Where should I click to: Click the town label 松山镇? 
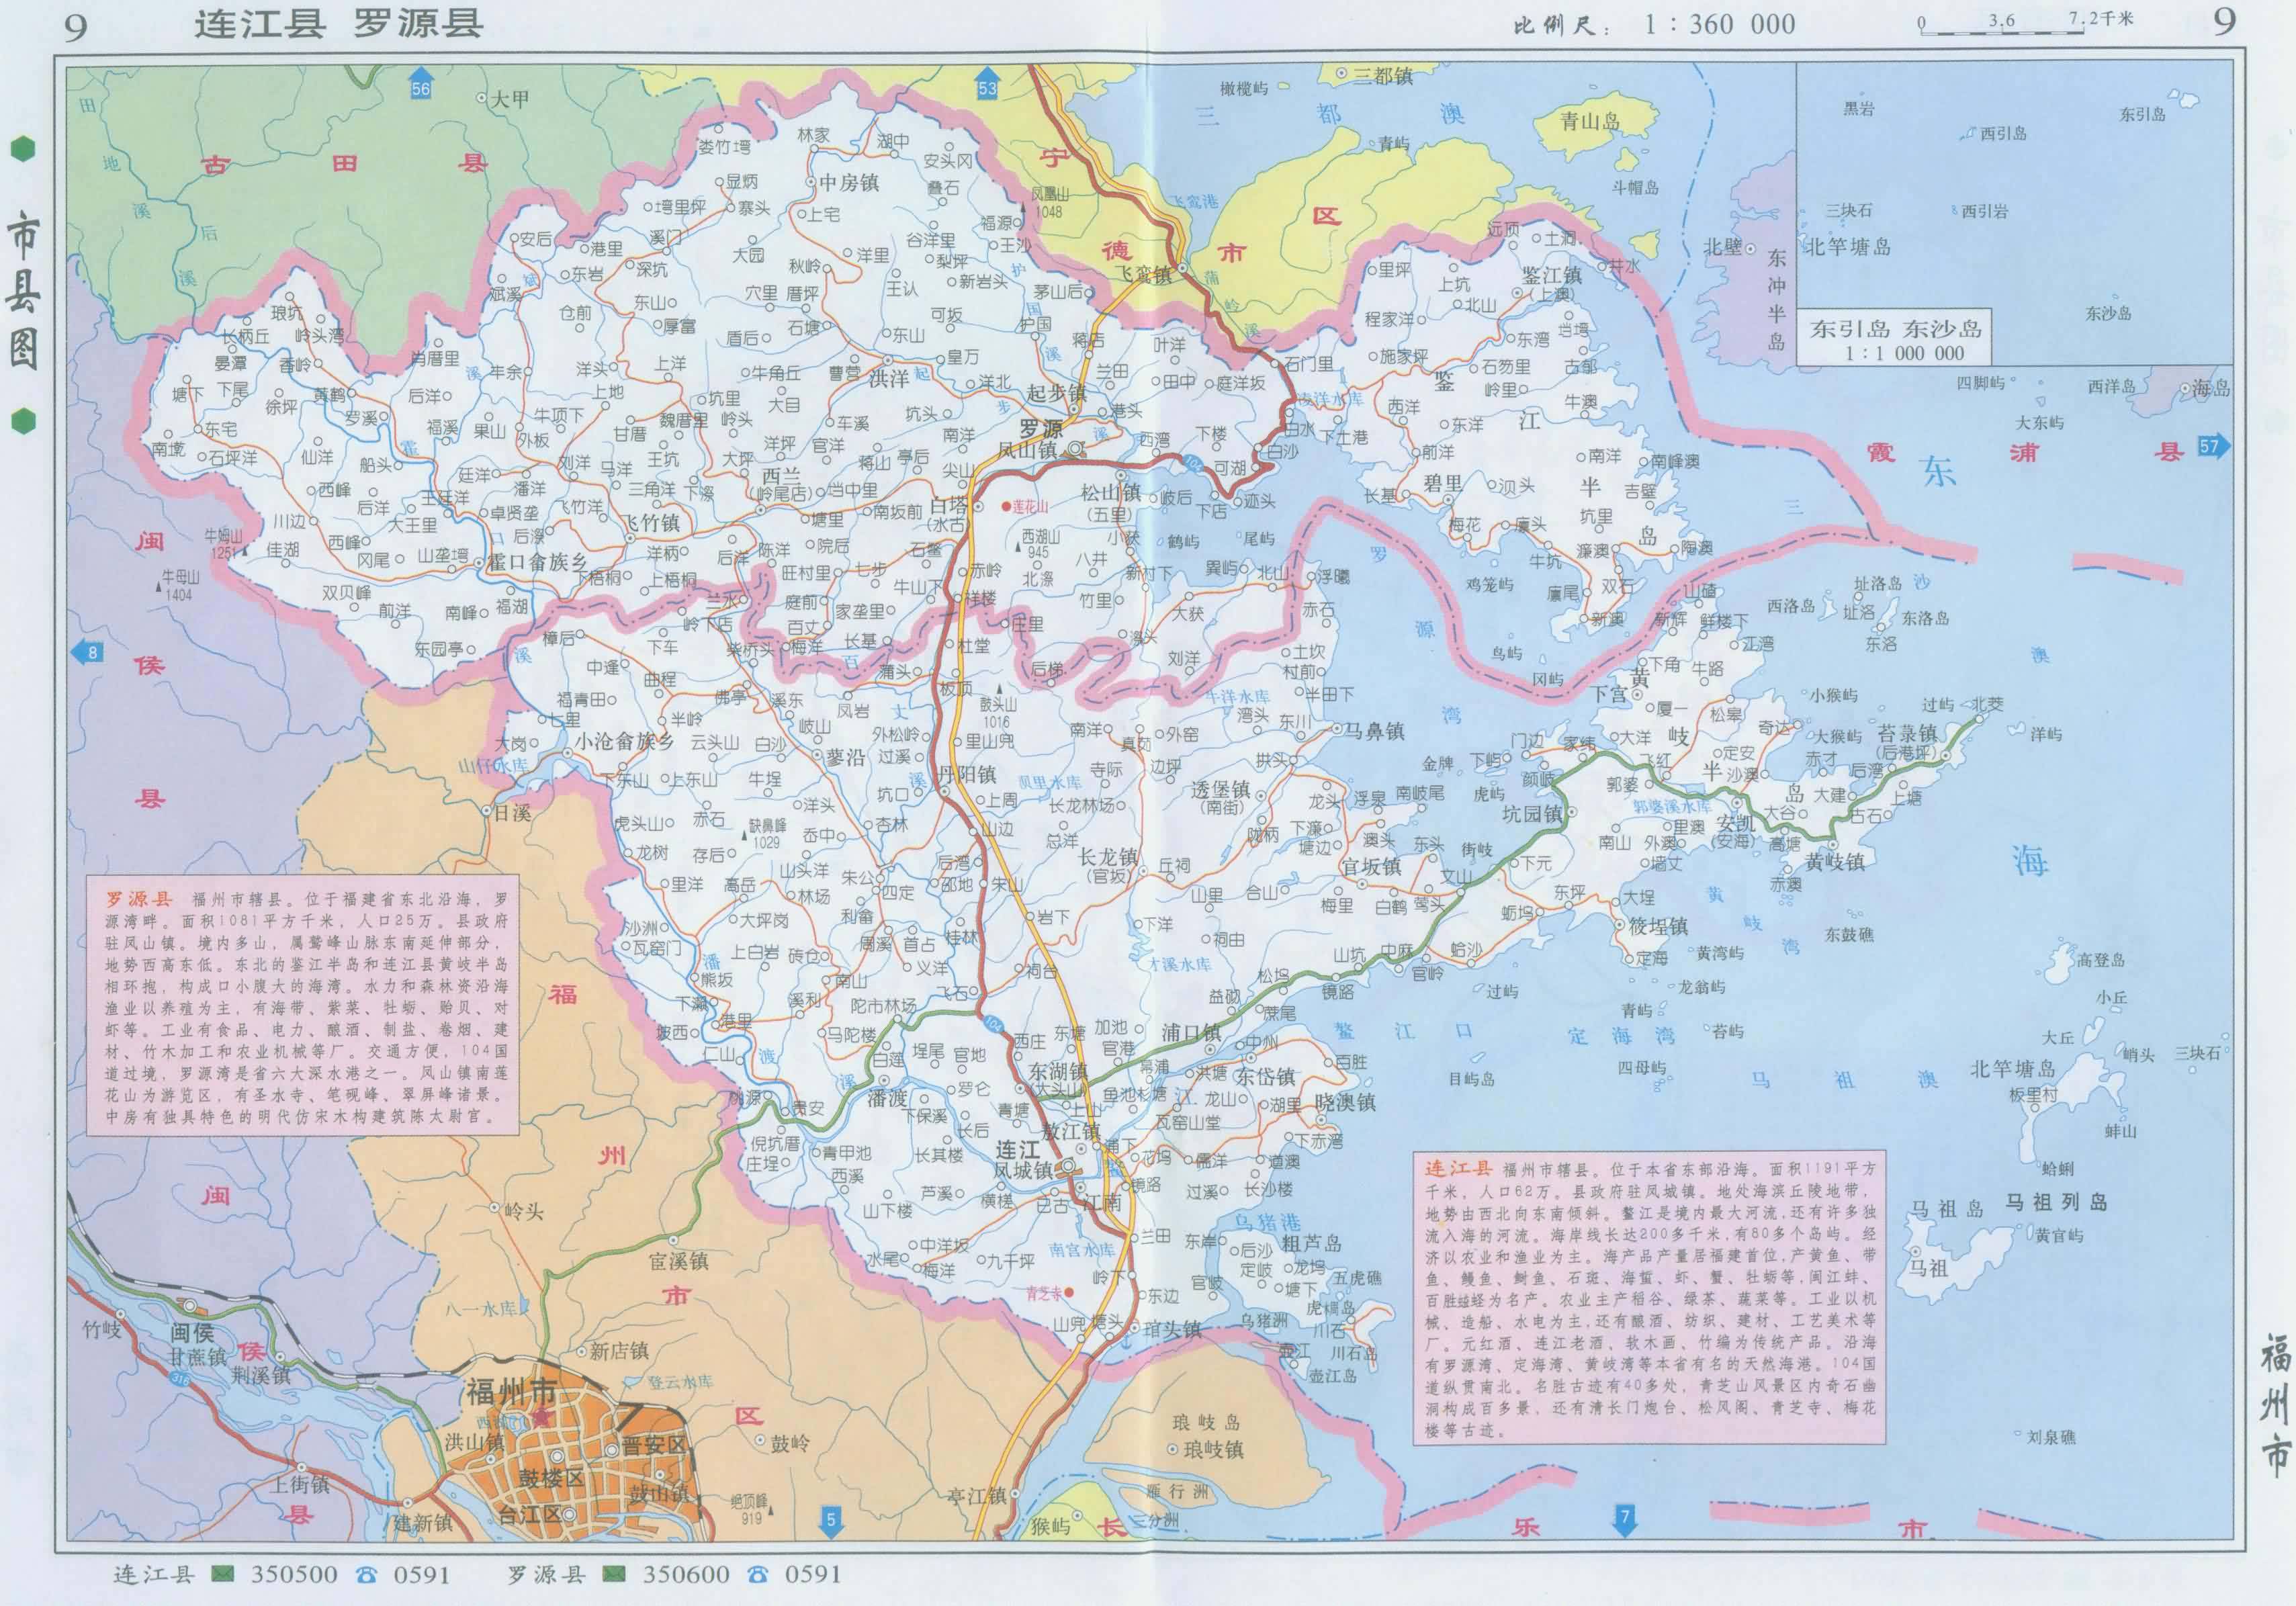(x=1110, y=492)
